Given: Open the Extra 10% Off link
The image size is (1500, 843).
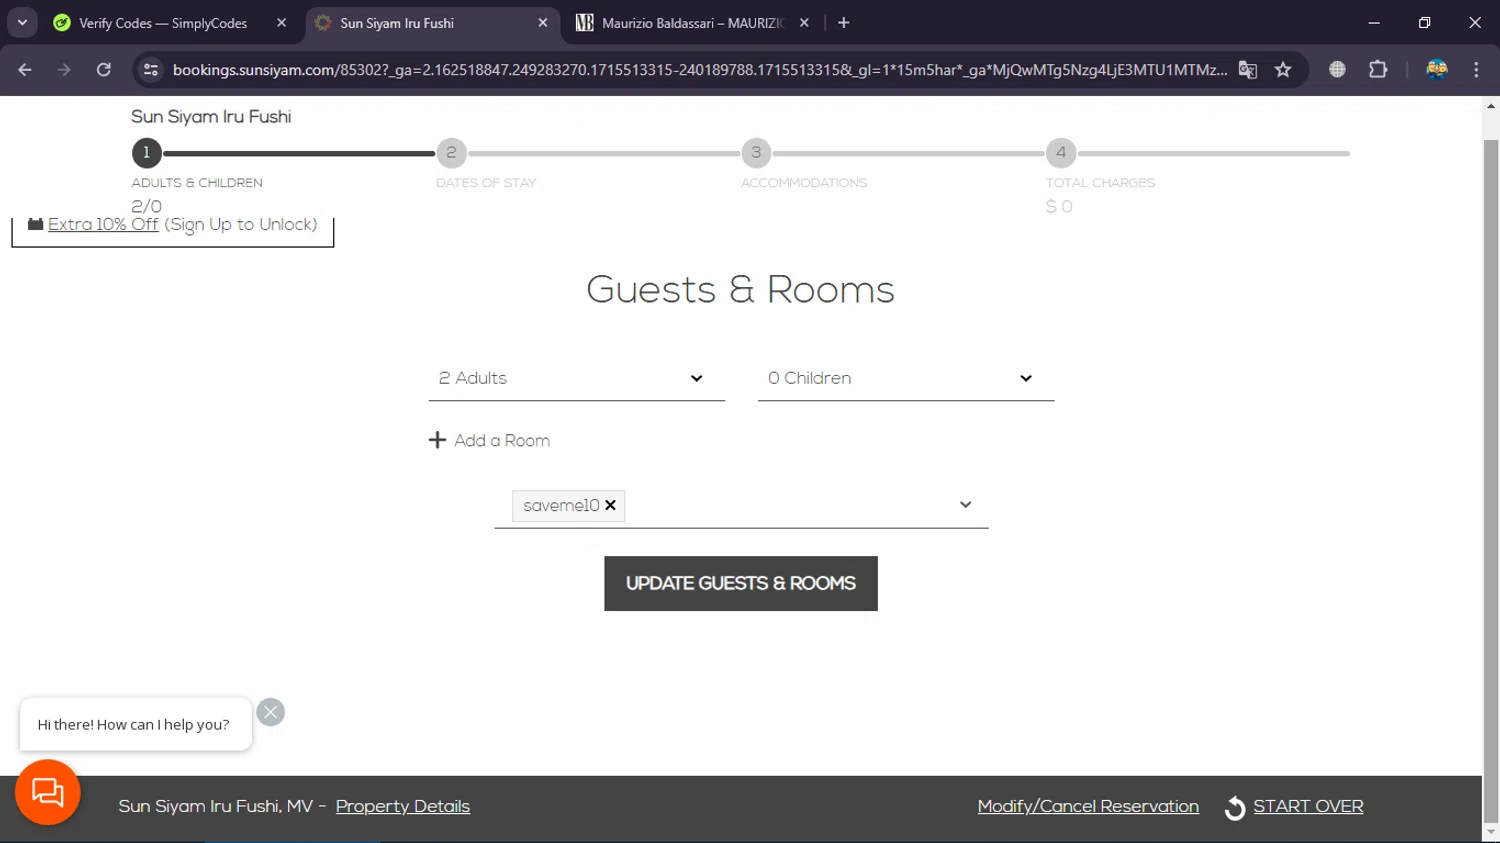Looking at the screenshot, I should pyautogui.click(x=103, y=225).
